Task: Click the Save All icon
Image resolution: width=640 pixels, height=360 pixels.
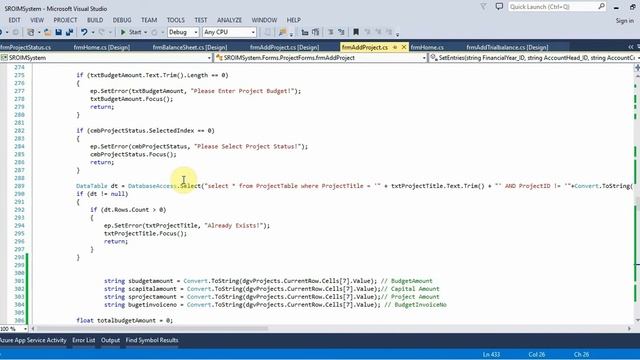Action: (x=69, y=32)
